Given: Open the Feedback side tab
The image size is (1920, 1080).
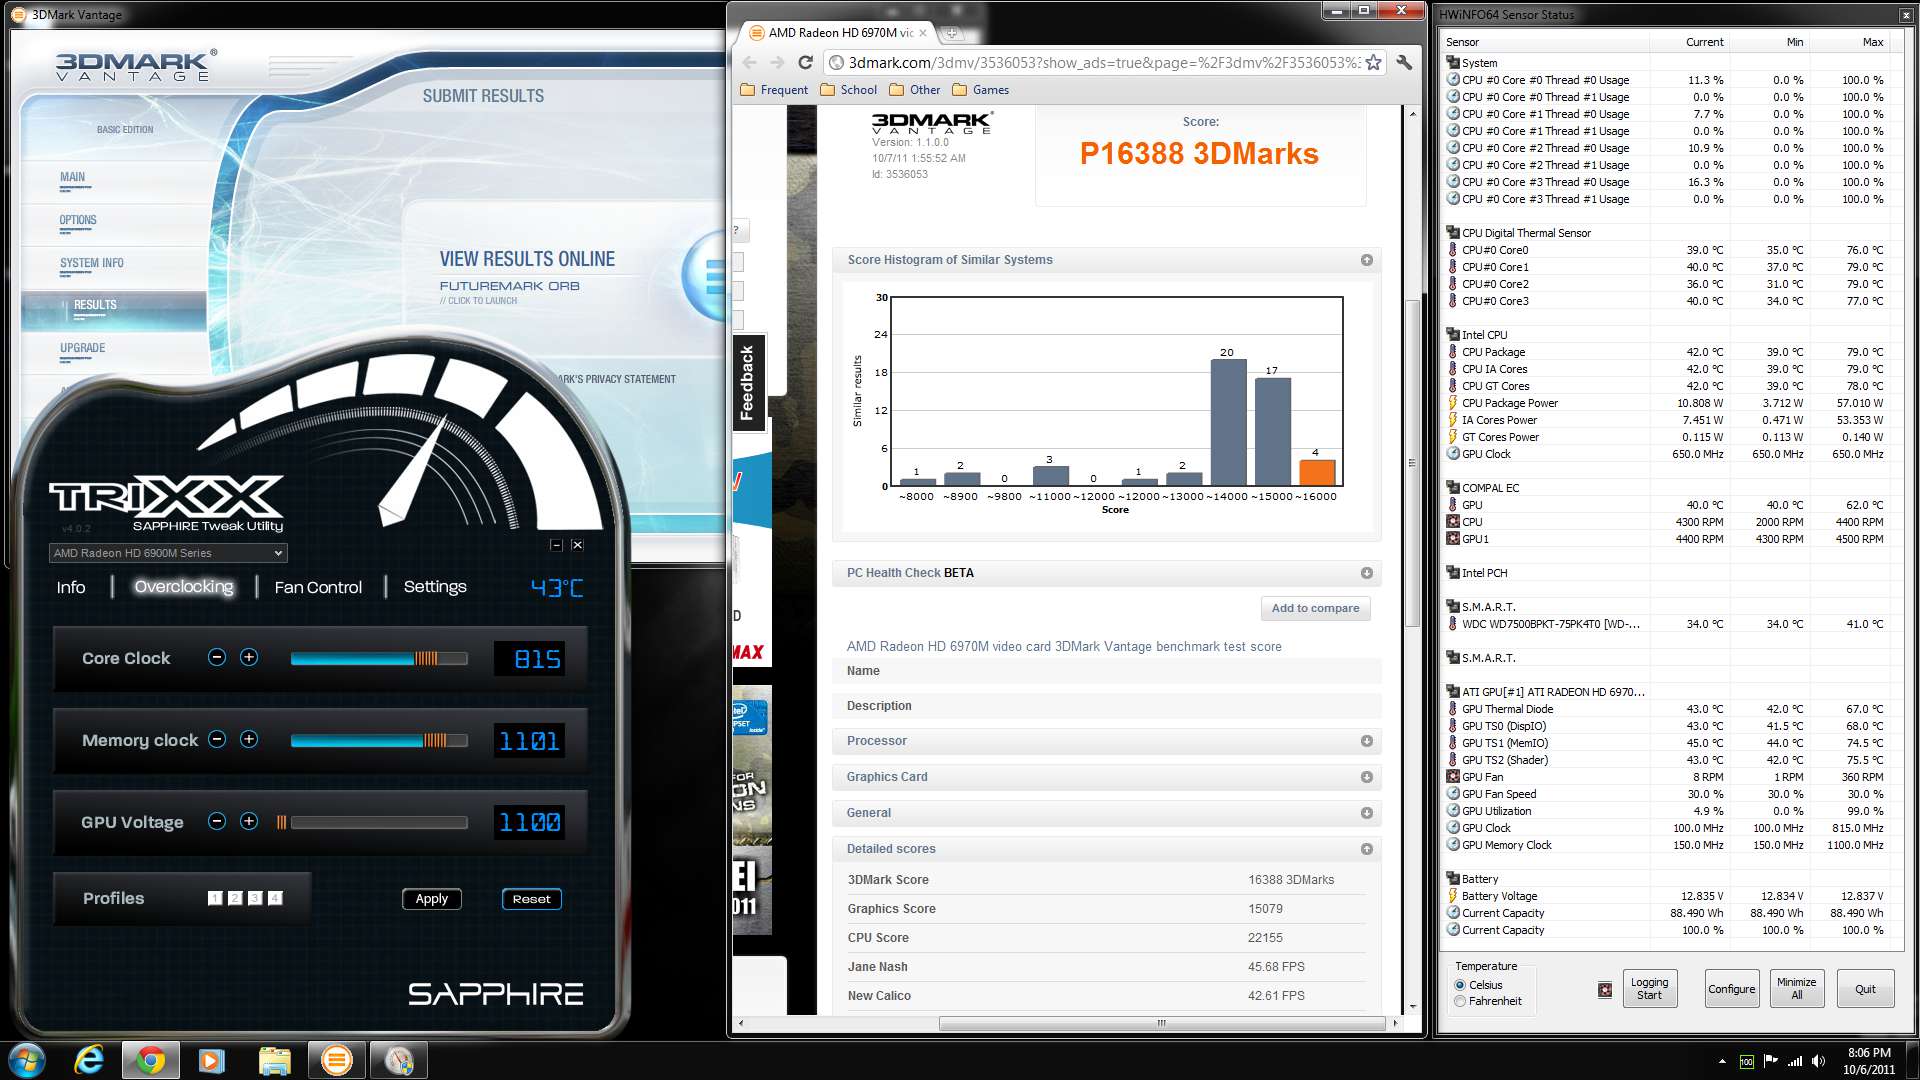Looking at the screenshot, I should tap(747, 382).
